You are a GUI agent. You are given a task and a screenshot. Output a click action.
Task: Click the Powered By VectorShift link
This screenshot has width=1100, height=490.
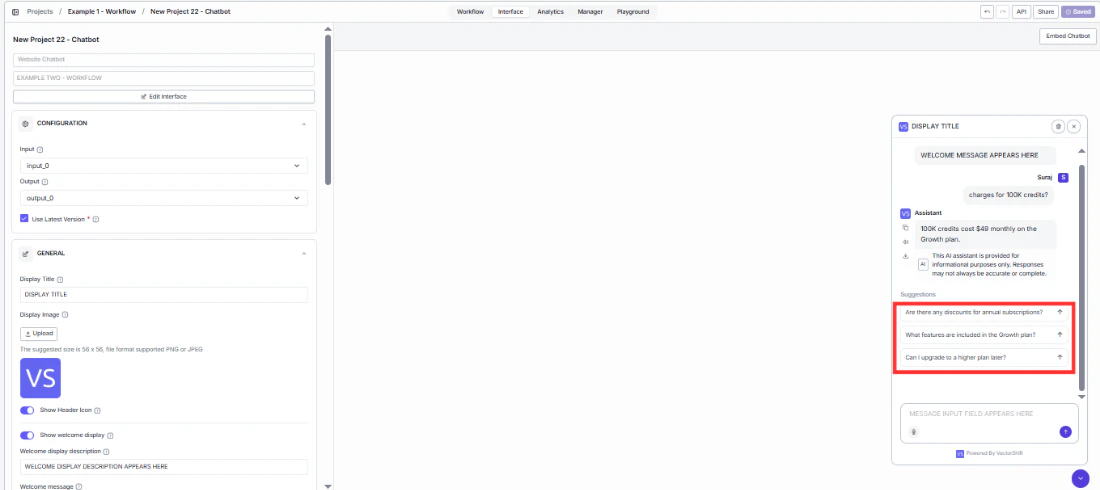pyautogui.click(x=989, y=453)
